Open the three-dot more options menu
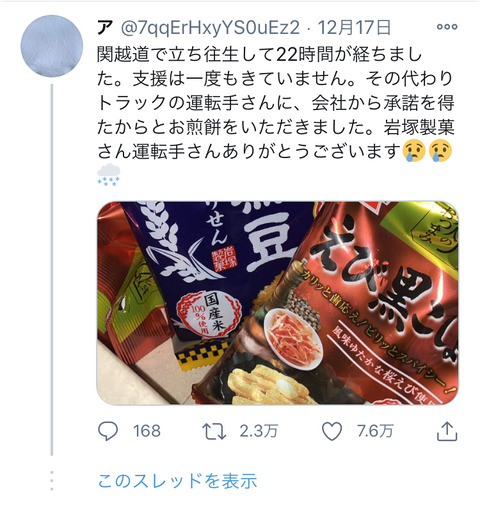This screenshot has width=480, height=505. (447, 27)
